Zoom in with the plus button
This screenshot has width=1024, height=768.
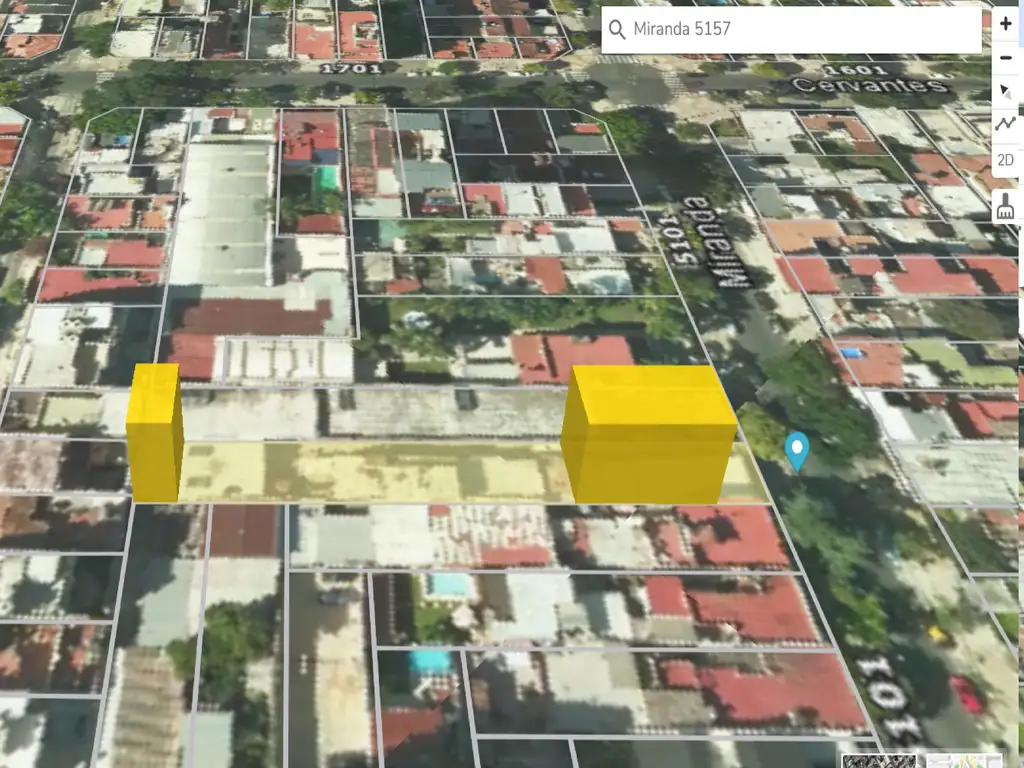click(x=1006, y=24)
